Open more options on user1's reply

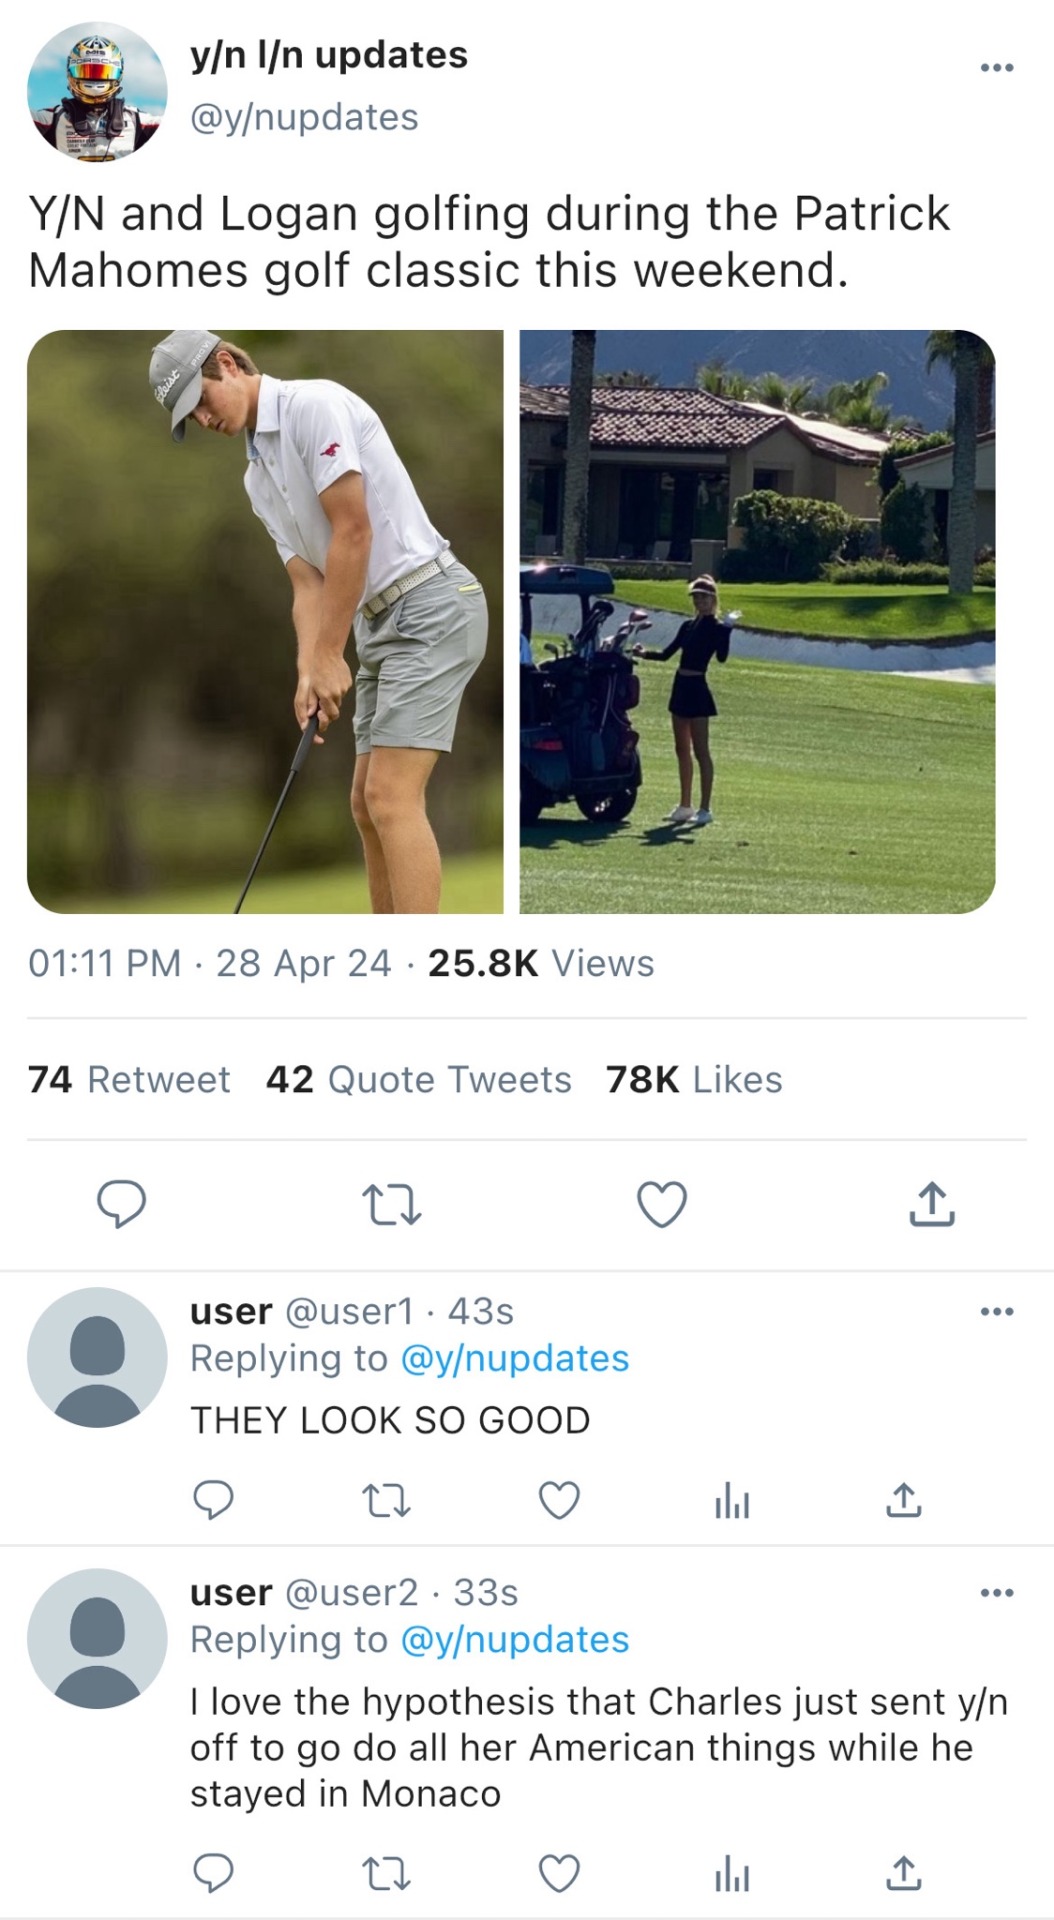(x=997, y=1311)
